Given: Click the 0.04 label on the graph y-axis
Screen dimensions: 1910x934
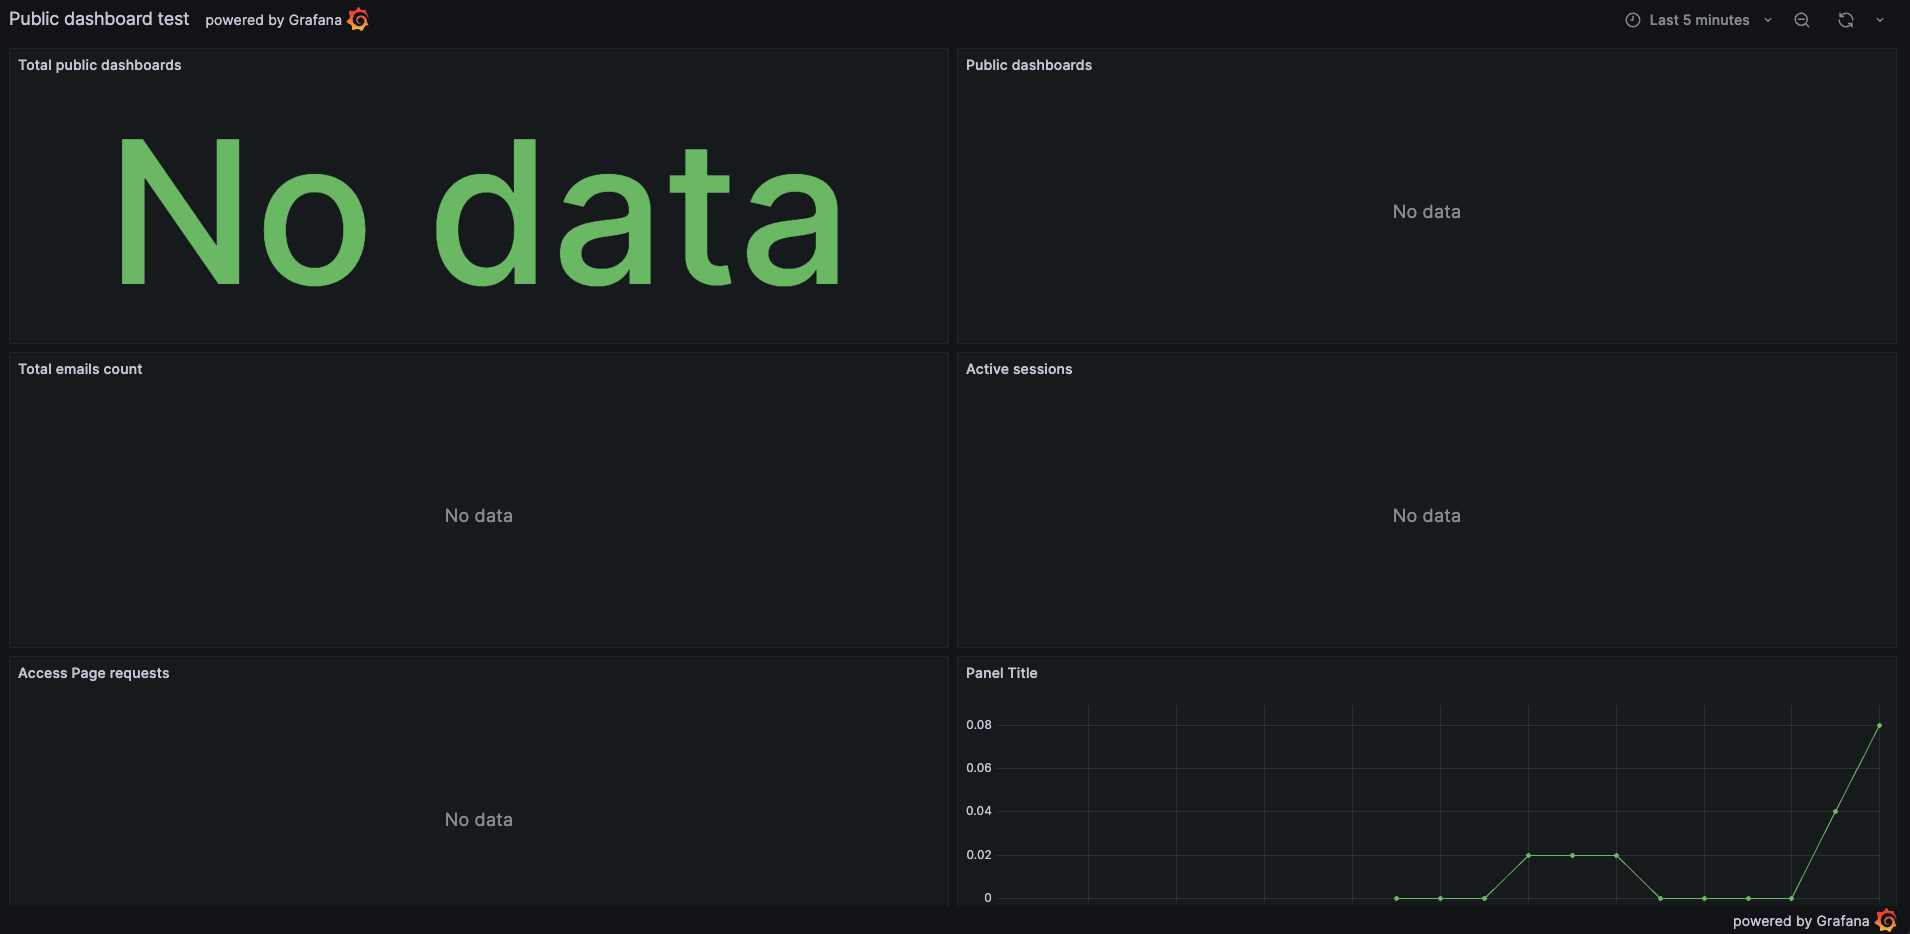Looking at the screenshot, I should pos(978,811).
